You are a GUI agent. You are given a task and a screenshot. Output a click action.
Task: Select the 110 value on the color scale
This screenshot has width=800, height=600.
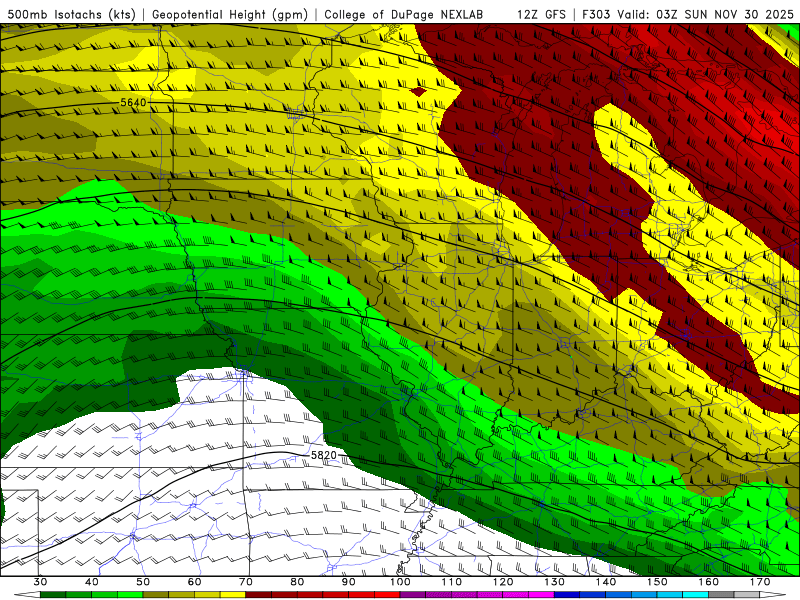452,582
